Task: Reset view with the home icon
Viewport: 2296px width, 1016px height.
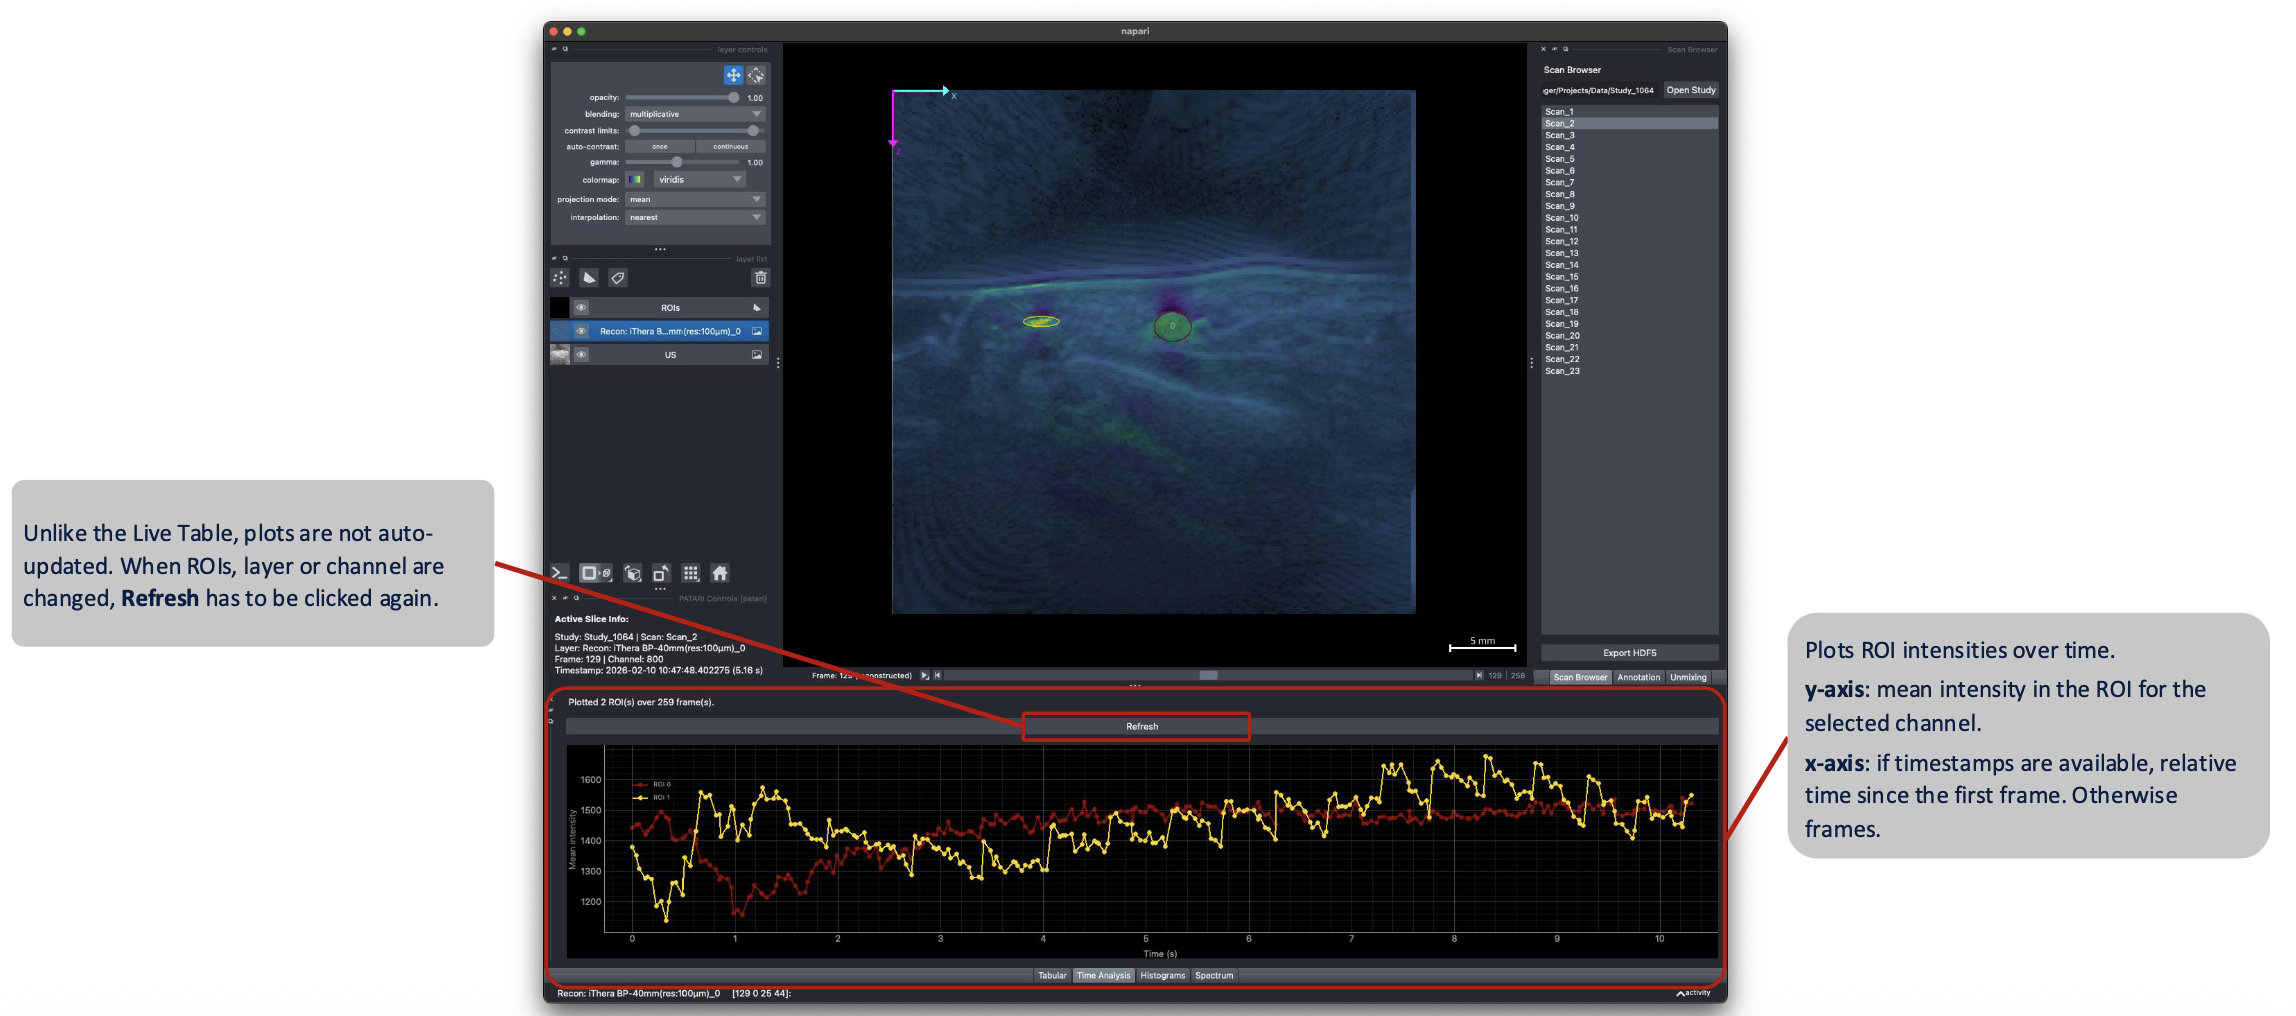Action: pos(720,573)
